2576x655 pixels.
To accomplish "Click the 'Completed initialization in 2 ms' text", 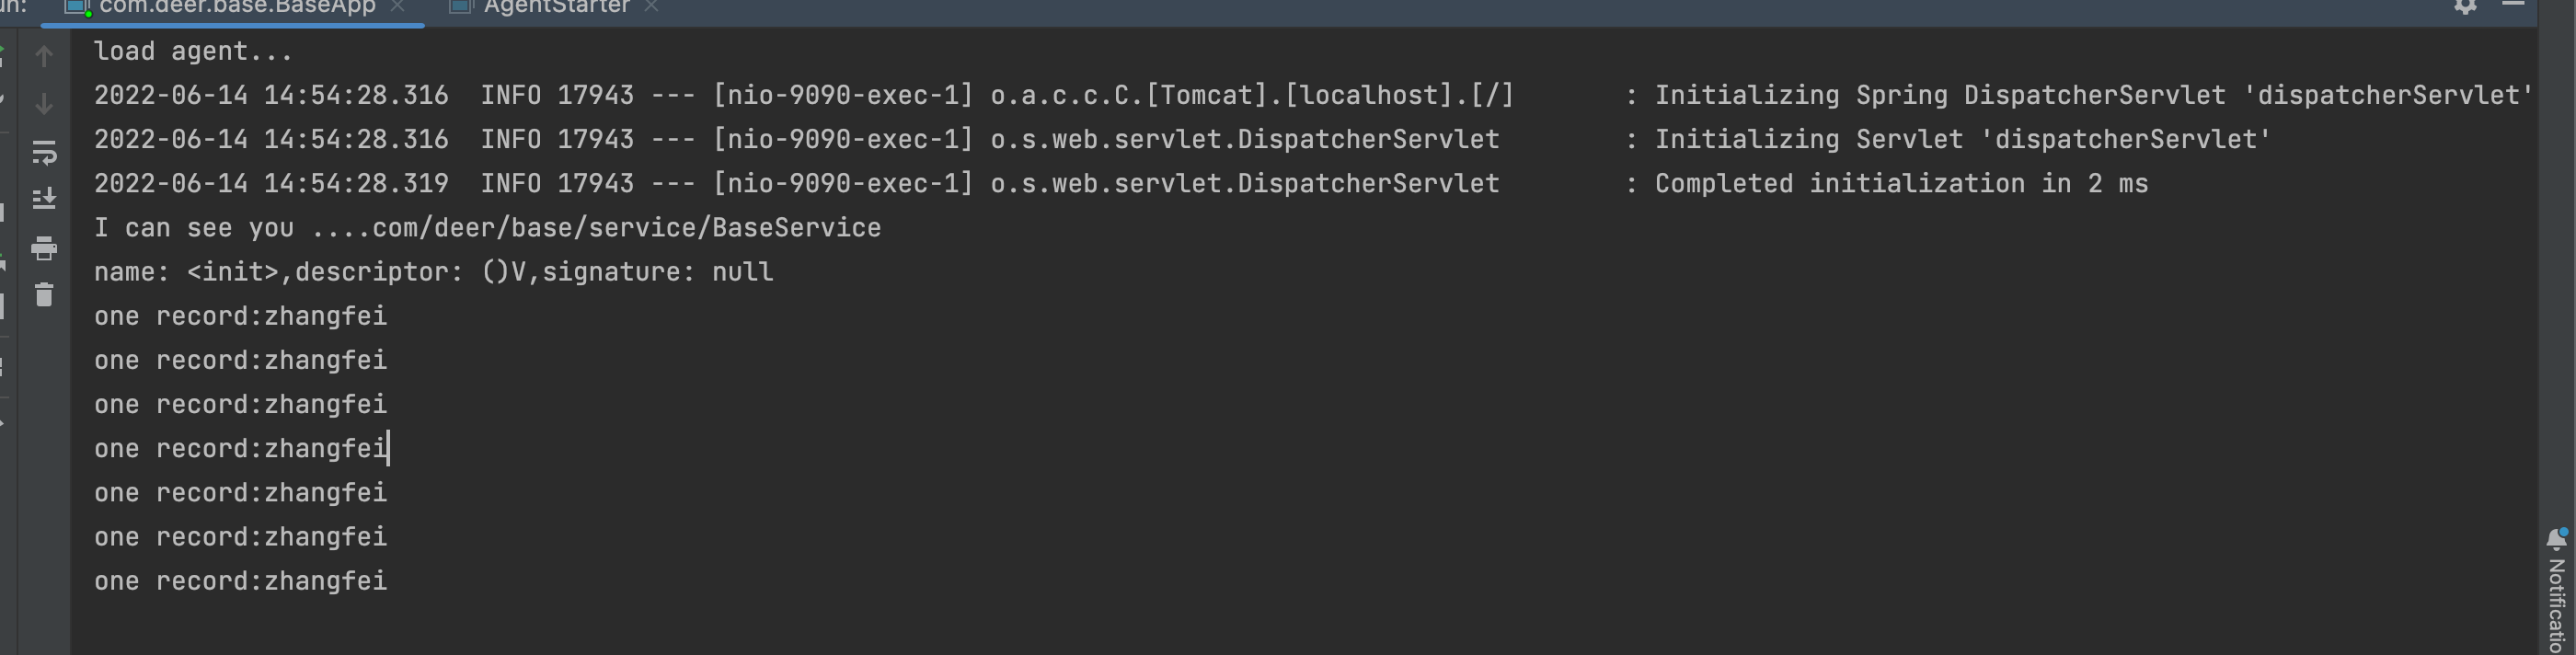I will [1901, 184].
